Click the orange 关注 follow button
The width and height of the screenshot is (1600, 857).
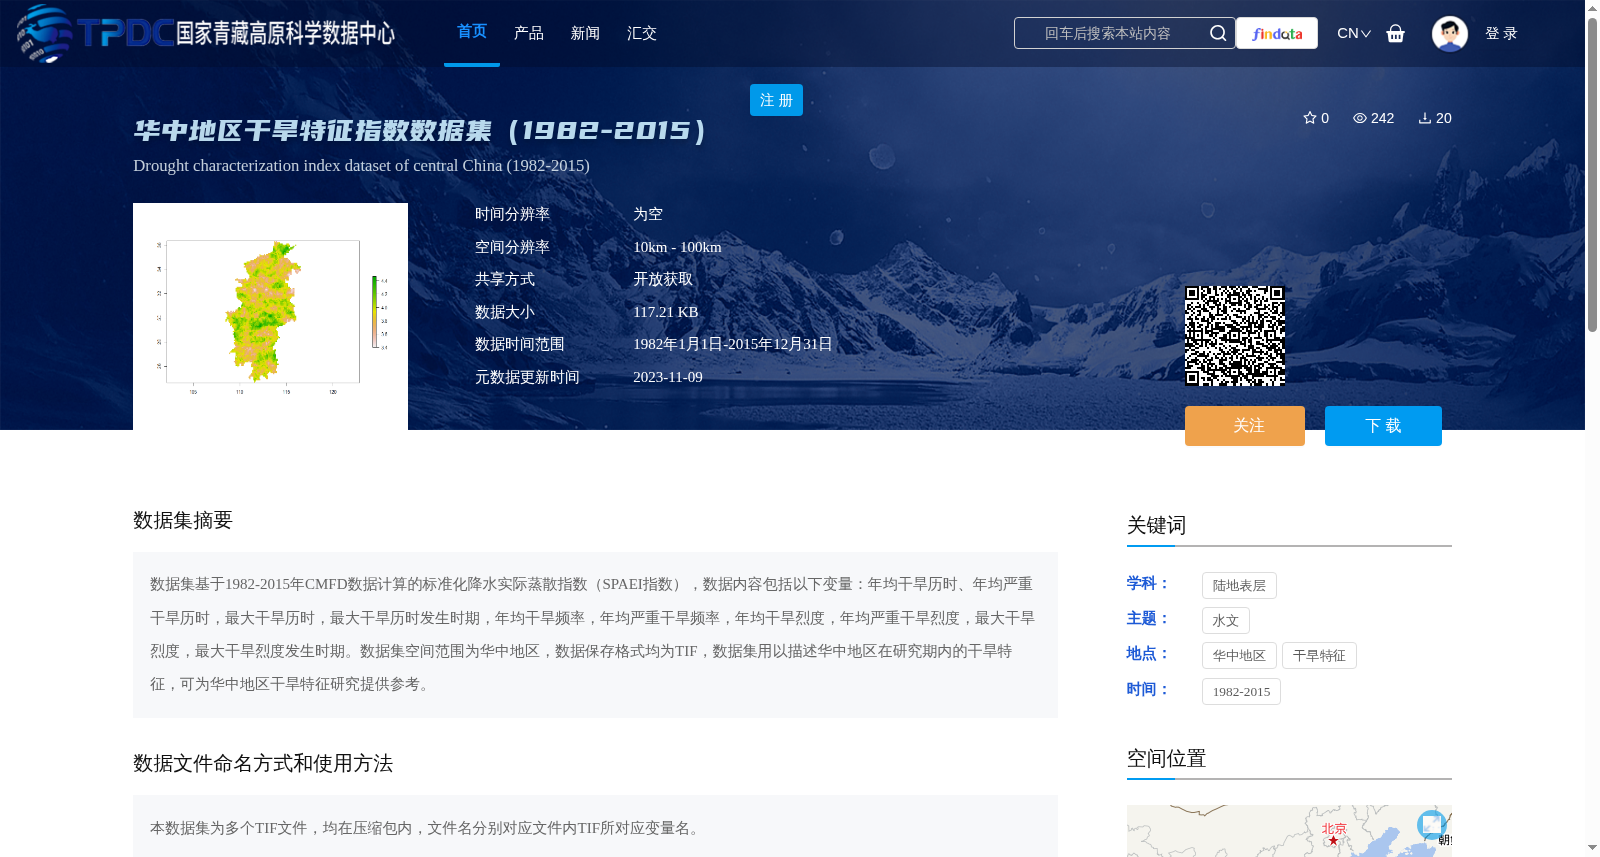[1245, 426]
